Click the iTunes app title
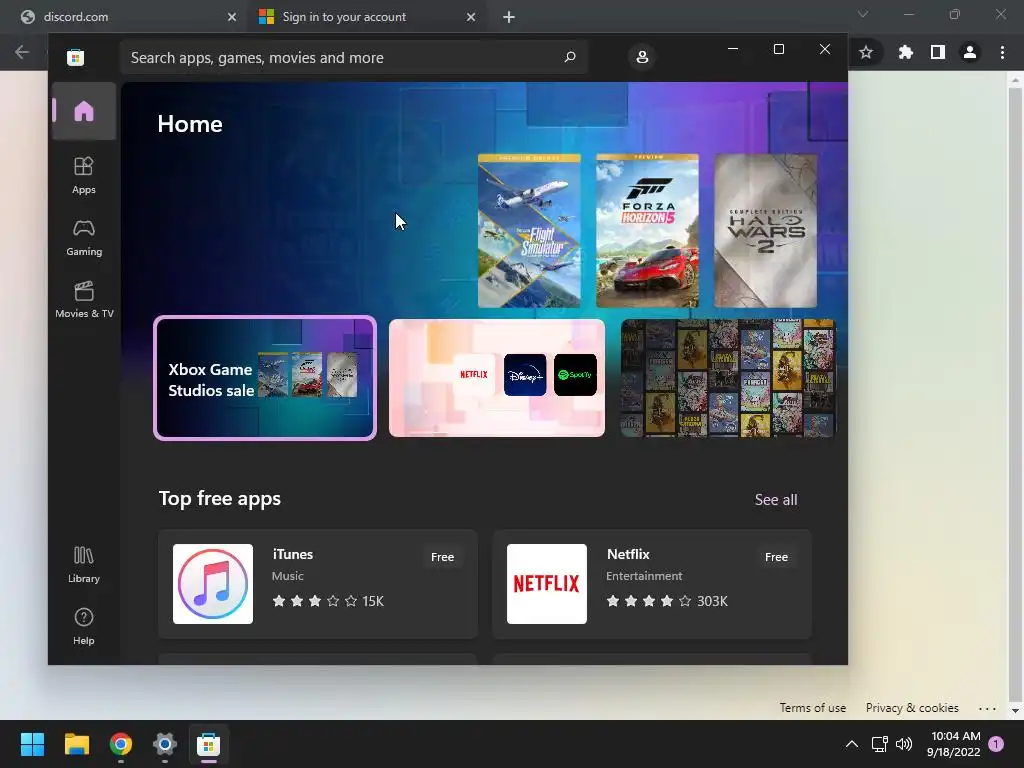The height and width of the screenshot is (768, 1024). click(x=293, y=554)
